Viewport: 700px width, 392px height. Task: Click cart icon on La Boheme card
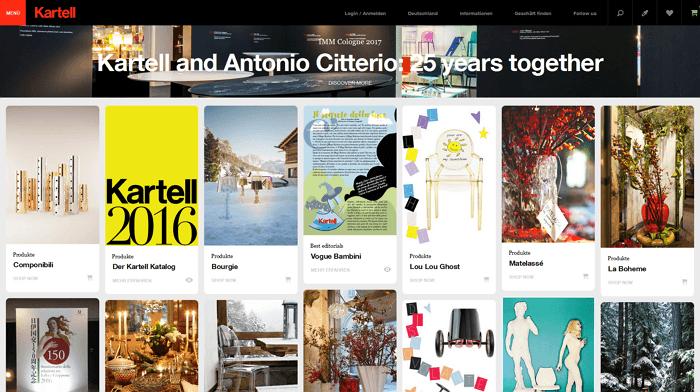(684, 282)
